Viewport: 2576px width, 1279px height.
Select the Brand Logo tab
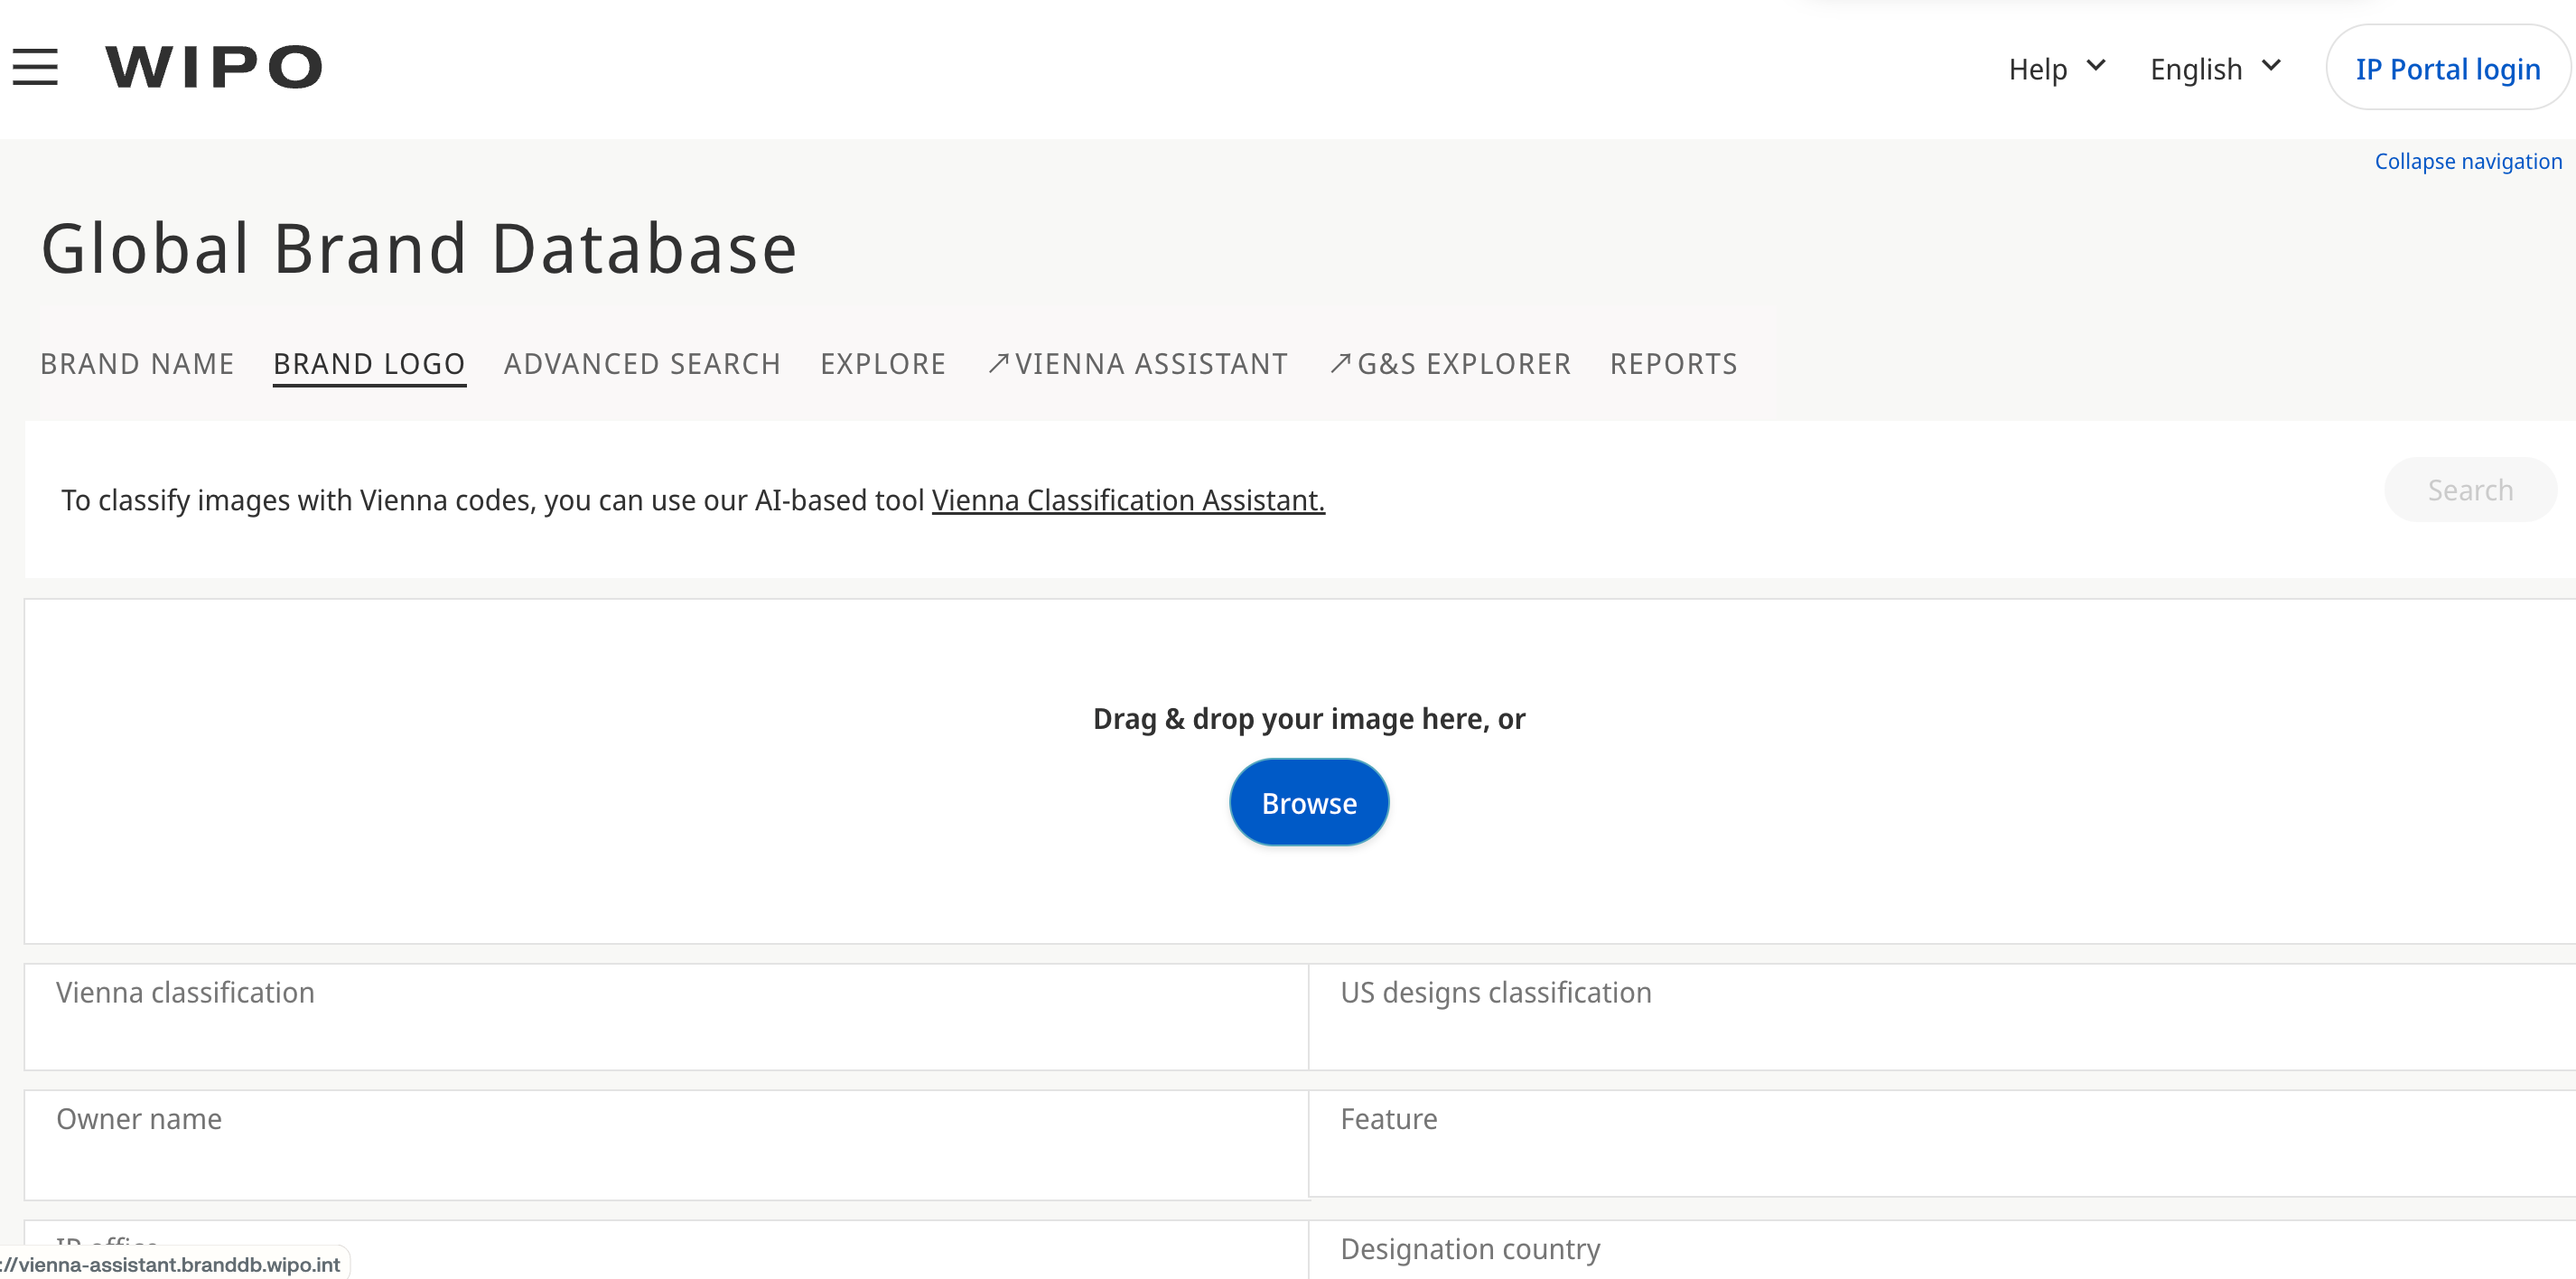point(369,364)
